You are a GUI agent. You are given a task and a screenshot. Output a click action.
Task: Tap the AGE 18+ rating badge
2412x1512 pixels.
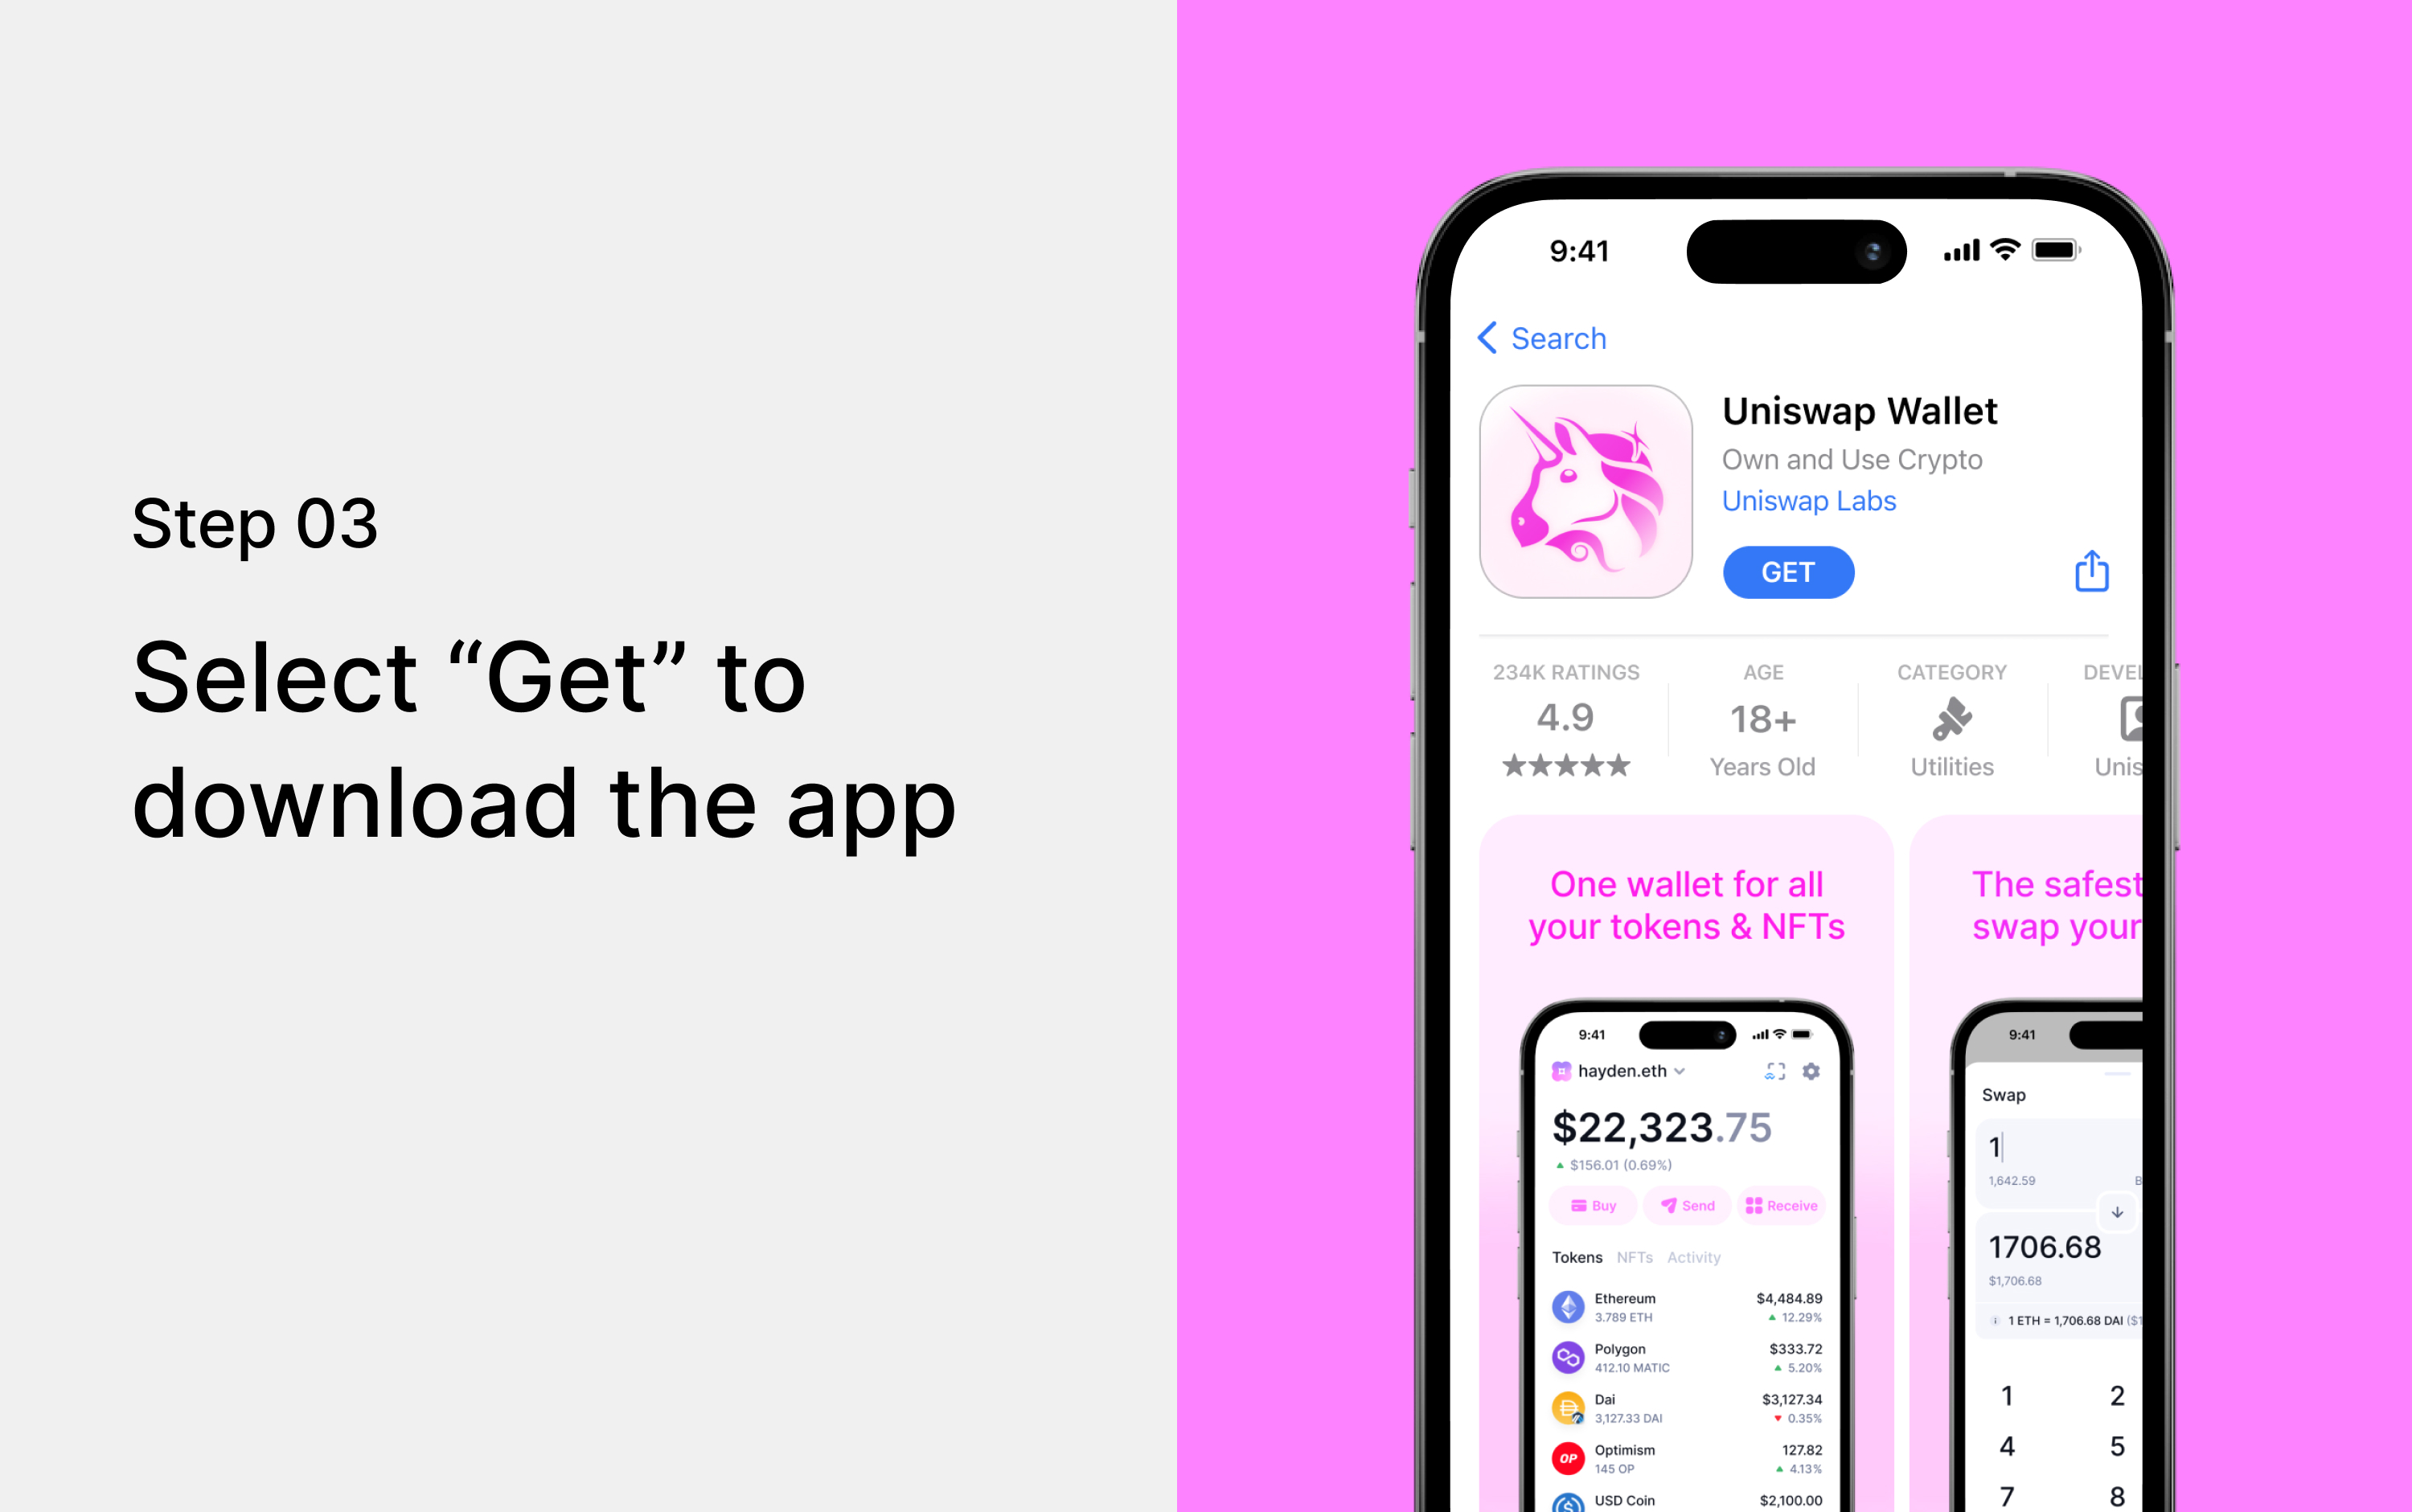[x=1762, y=721]
